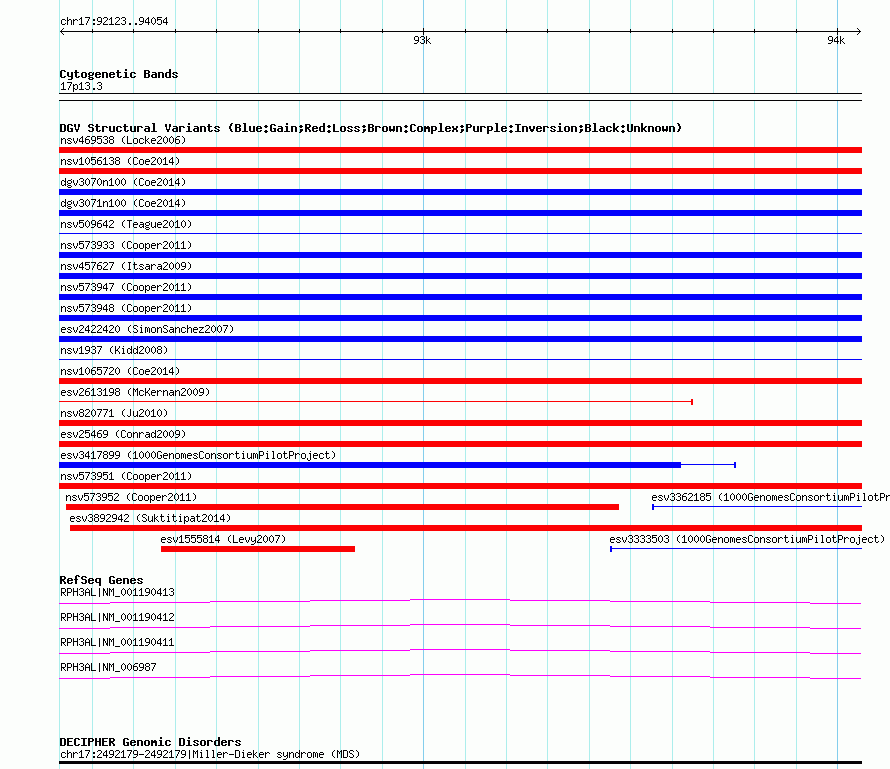Open esv3892942 (Suktitipat2014) variant entry
Viewport: 890px width, 769px height.
150,518
